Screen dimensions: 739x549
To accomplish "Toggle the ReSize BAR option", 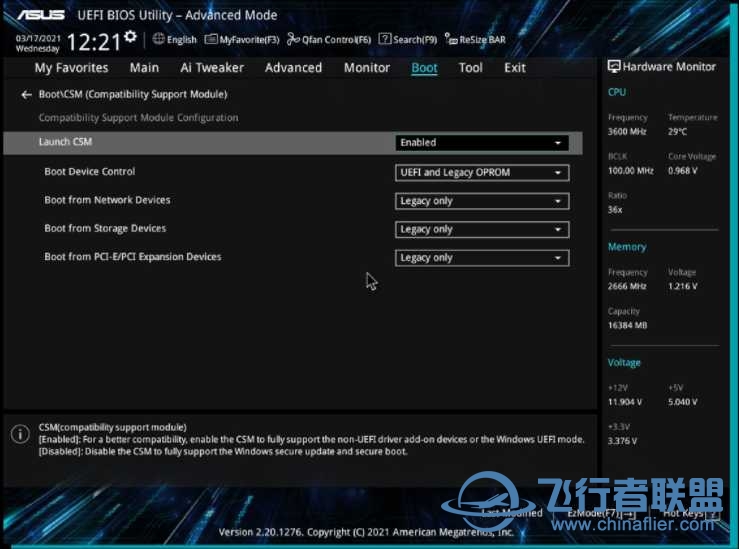I will point(475,40).
